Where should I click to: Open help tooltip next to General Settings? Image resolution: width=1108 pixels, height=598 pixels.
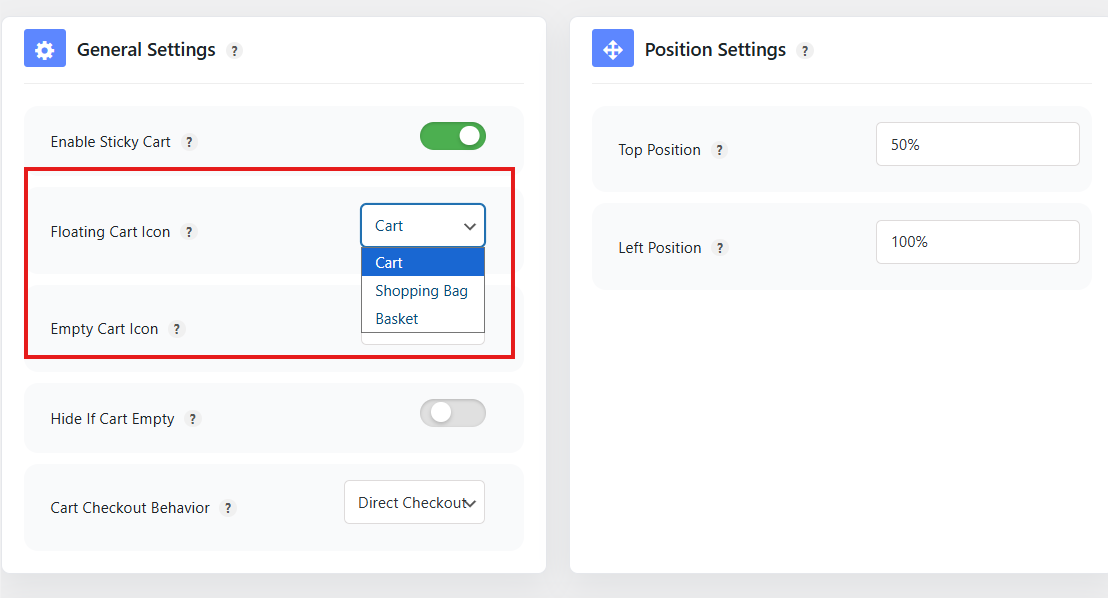pyautogui.click(x=235, y=51)
